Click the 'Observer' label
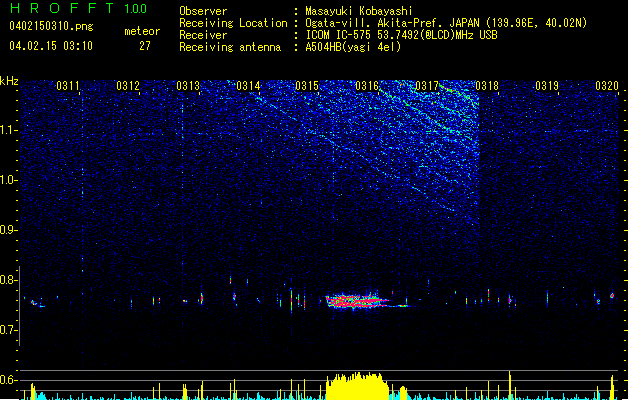This screenshot has width=629, height=400. (203, 11)
